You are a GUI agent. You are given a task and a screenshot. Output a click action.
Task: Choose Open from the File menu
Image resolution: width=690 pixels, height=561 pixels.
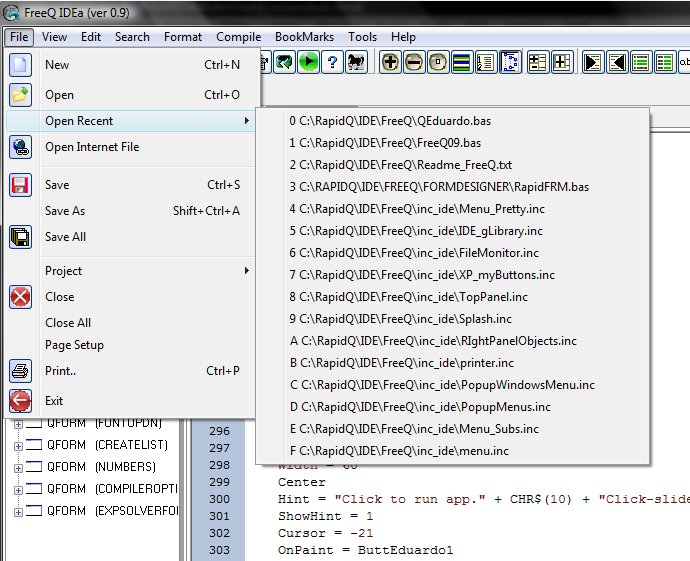pyautogui.click(x=131, y=95)
